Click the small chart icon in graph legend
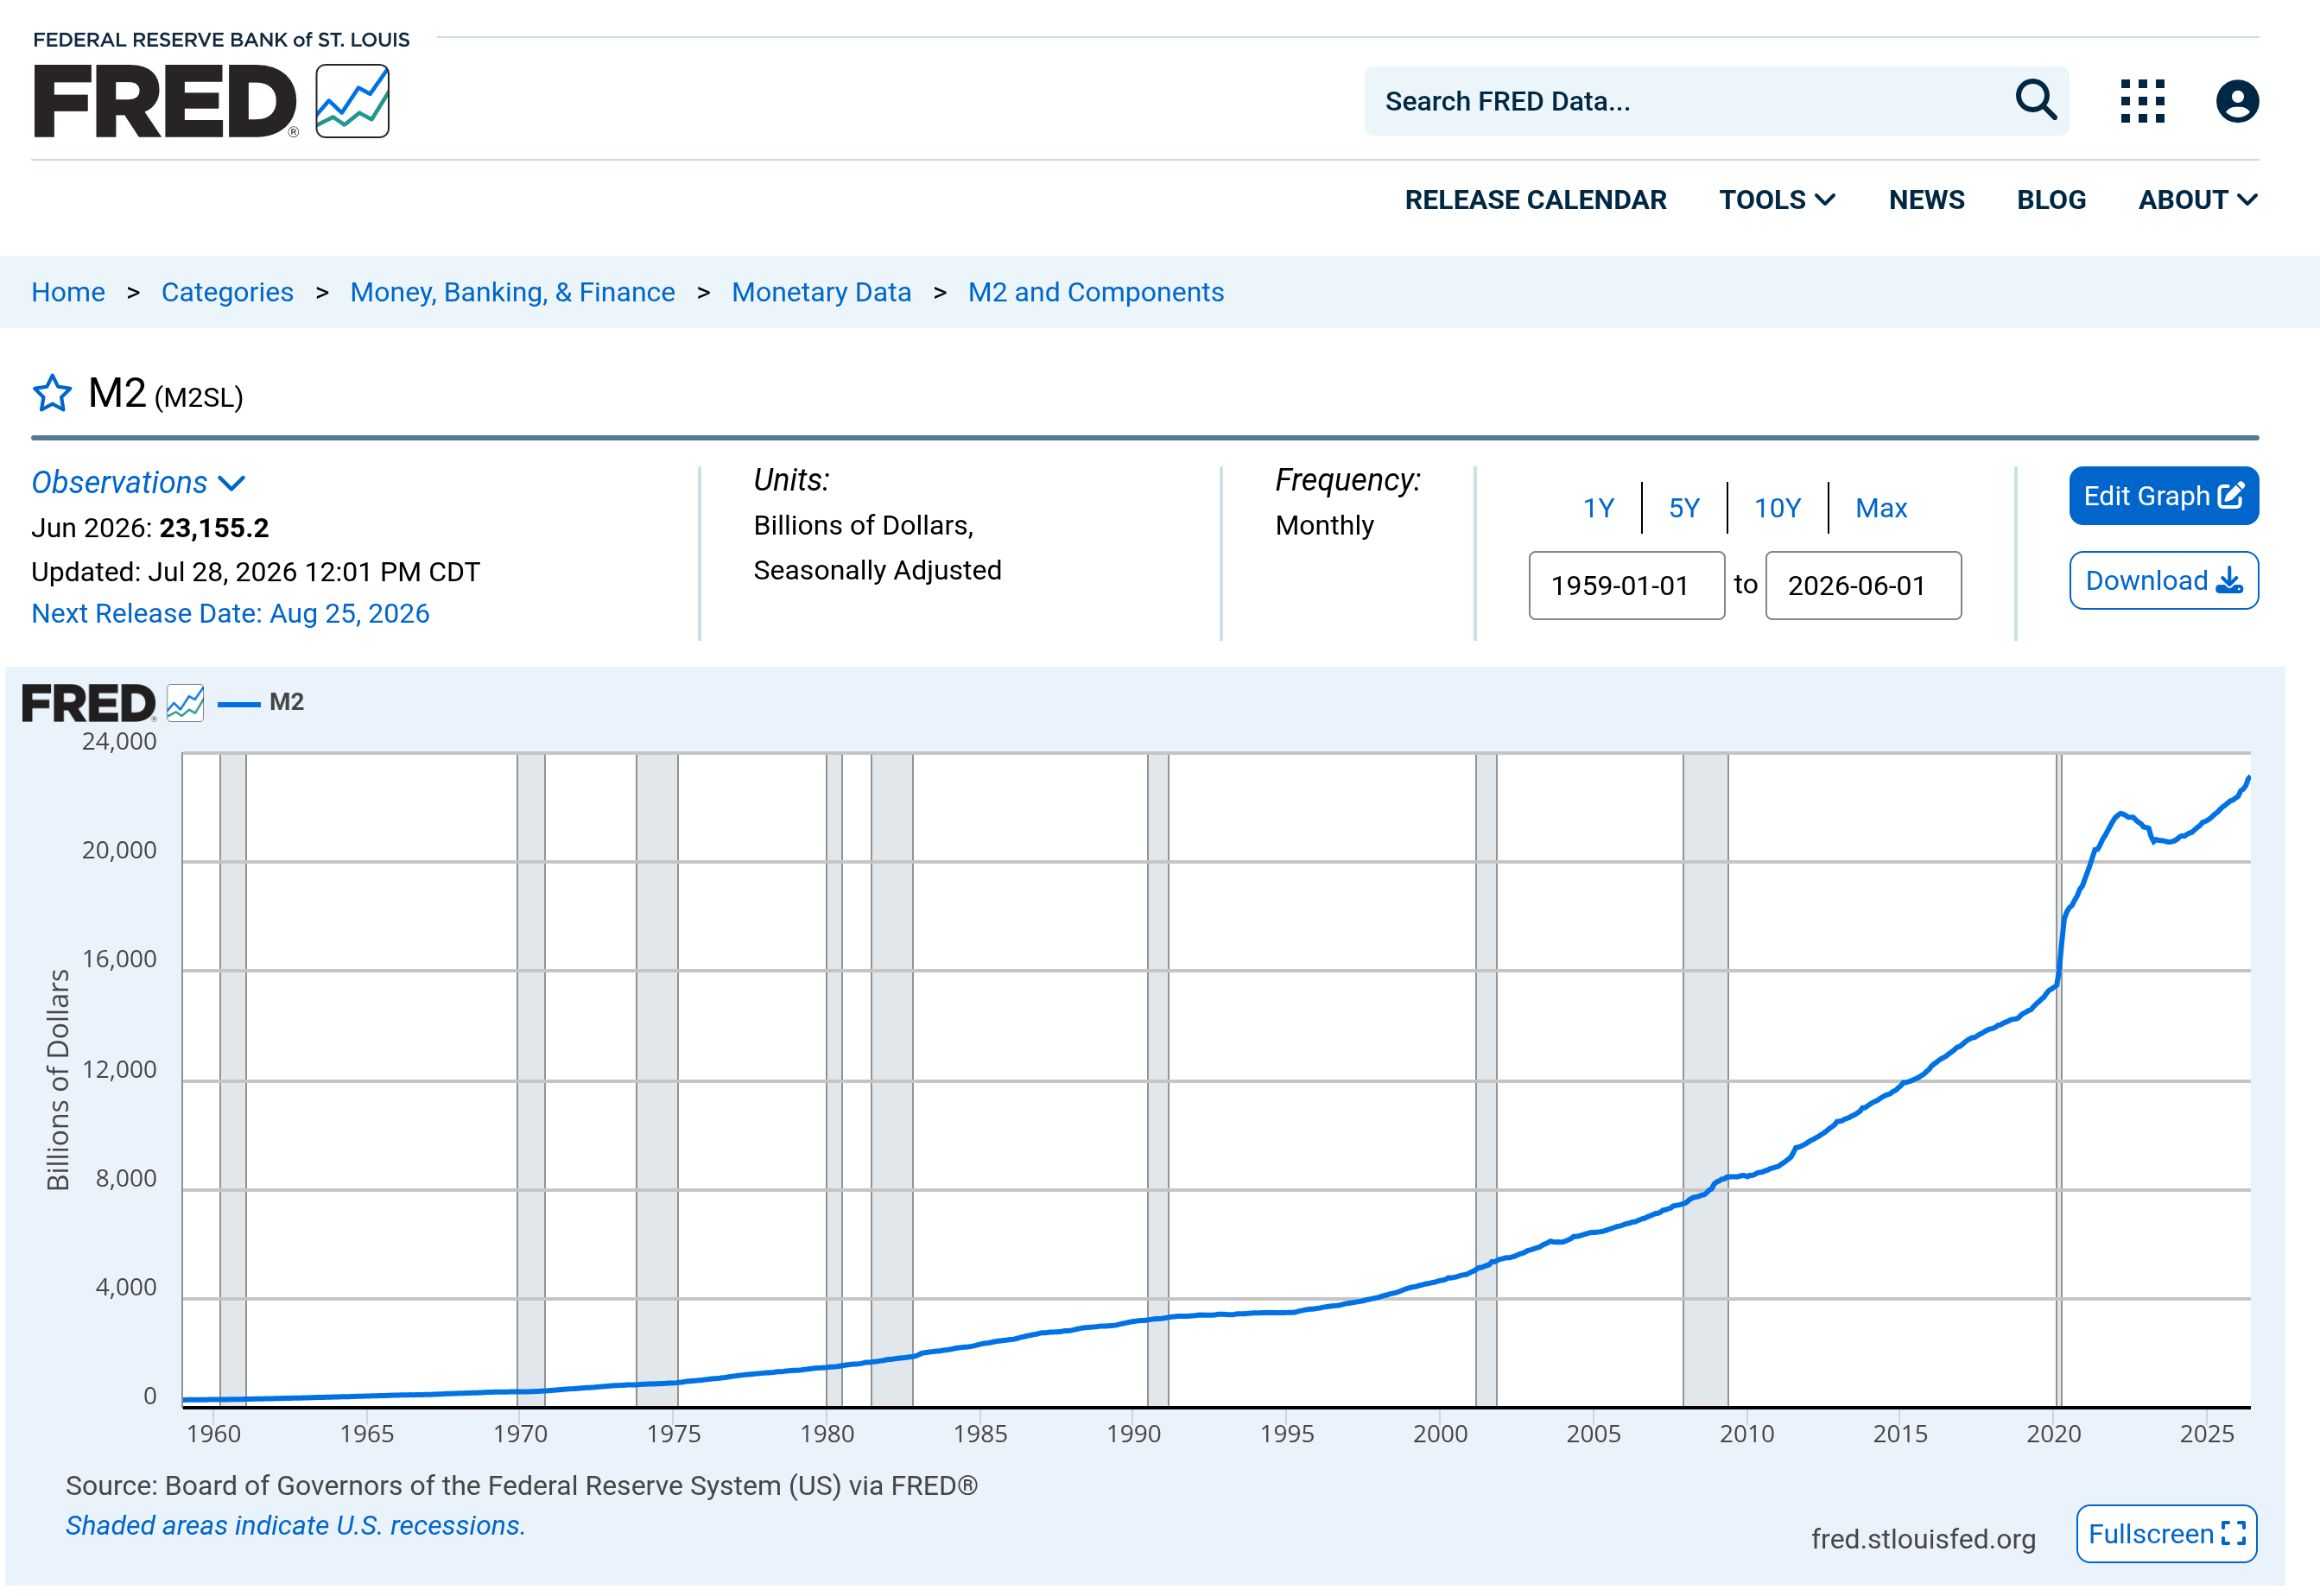The width and height of the screenshot is (2320, 1596). pos(185,703)
